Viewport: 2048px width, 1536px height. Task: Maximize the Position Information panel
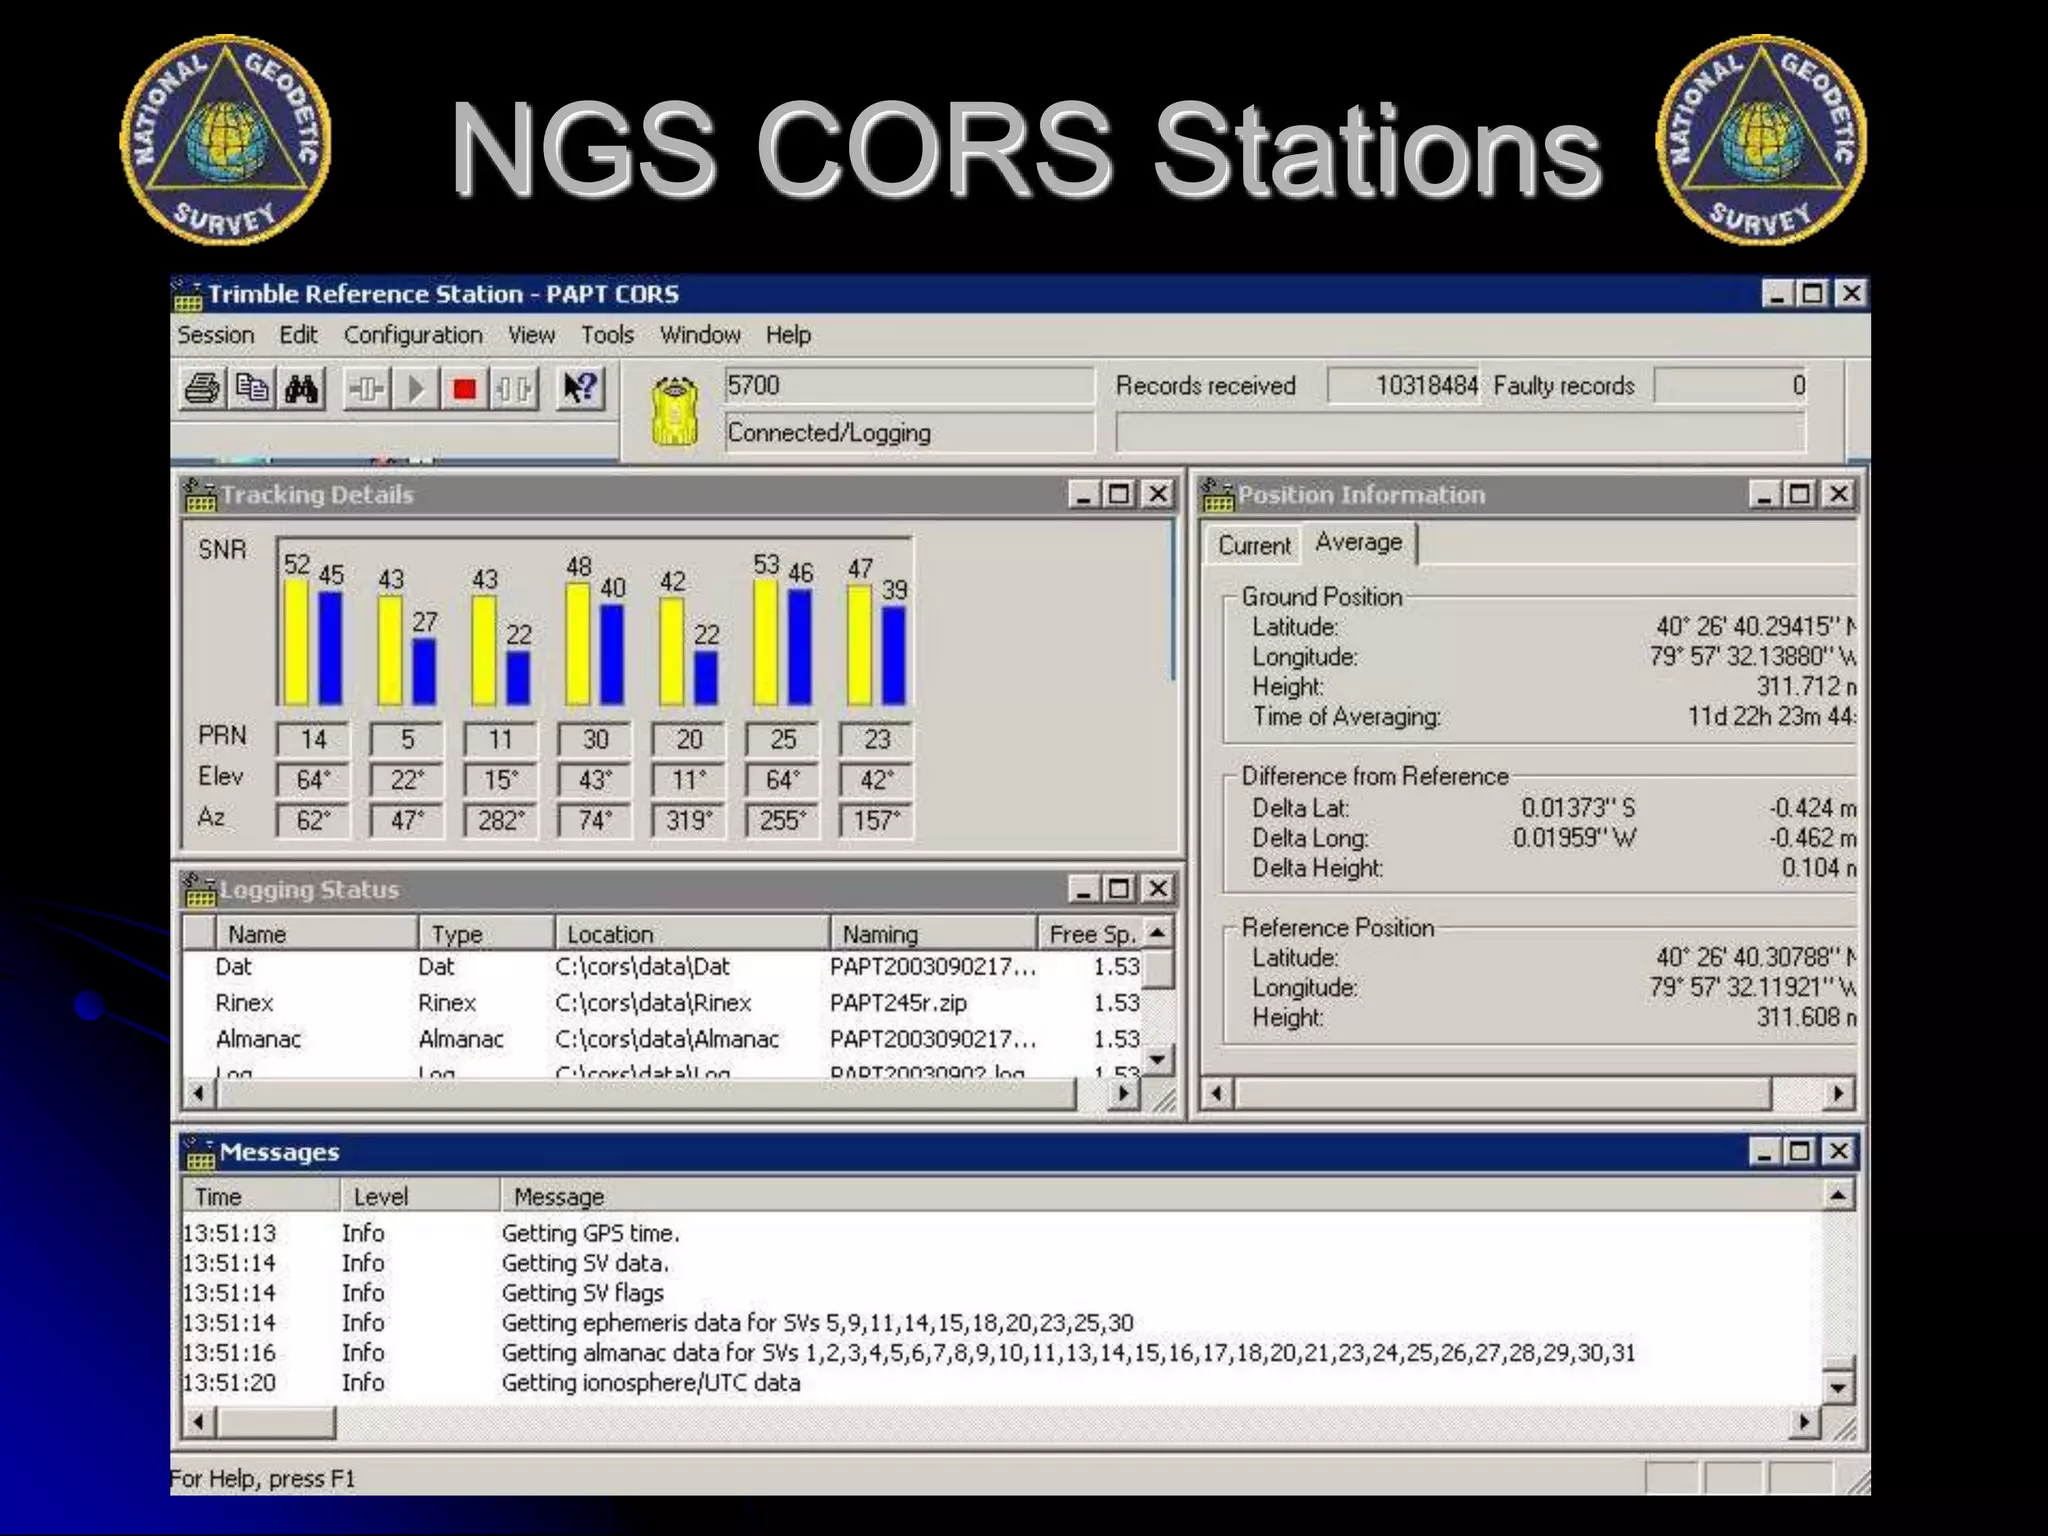pyautogui.click(x=1800, y=494)
